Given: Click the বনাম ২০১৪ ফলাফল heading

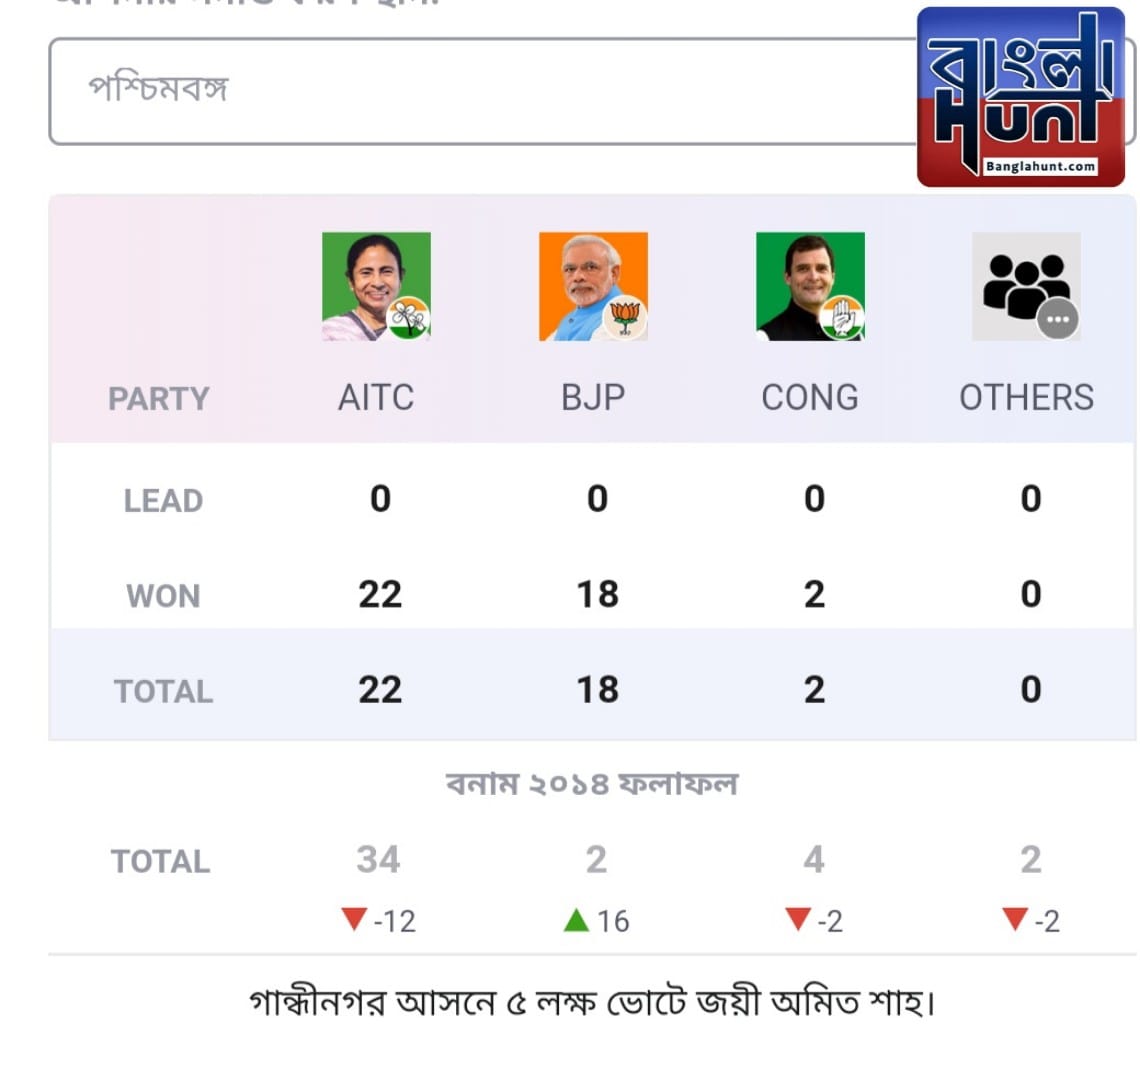Looking at the screenshot, I should tap(592, 785).
